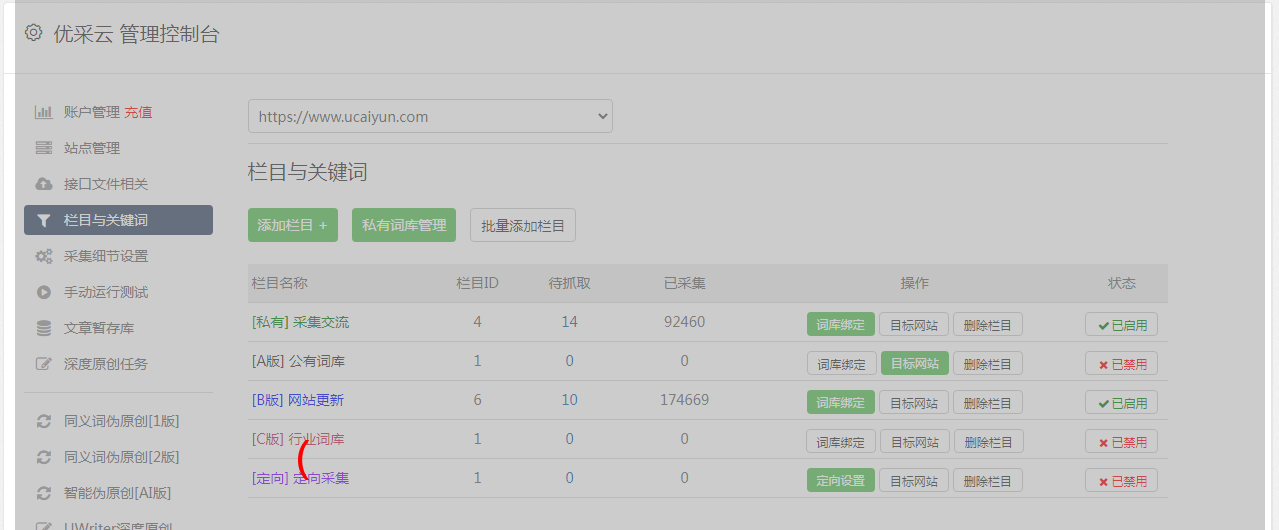
Task: Click the database icon for 文章暂存库
Action: click(44, 328)
